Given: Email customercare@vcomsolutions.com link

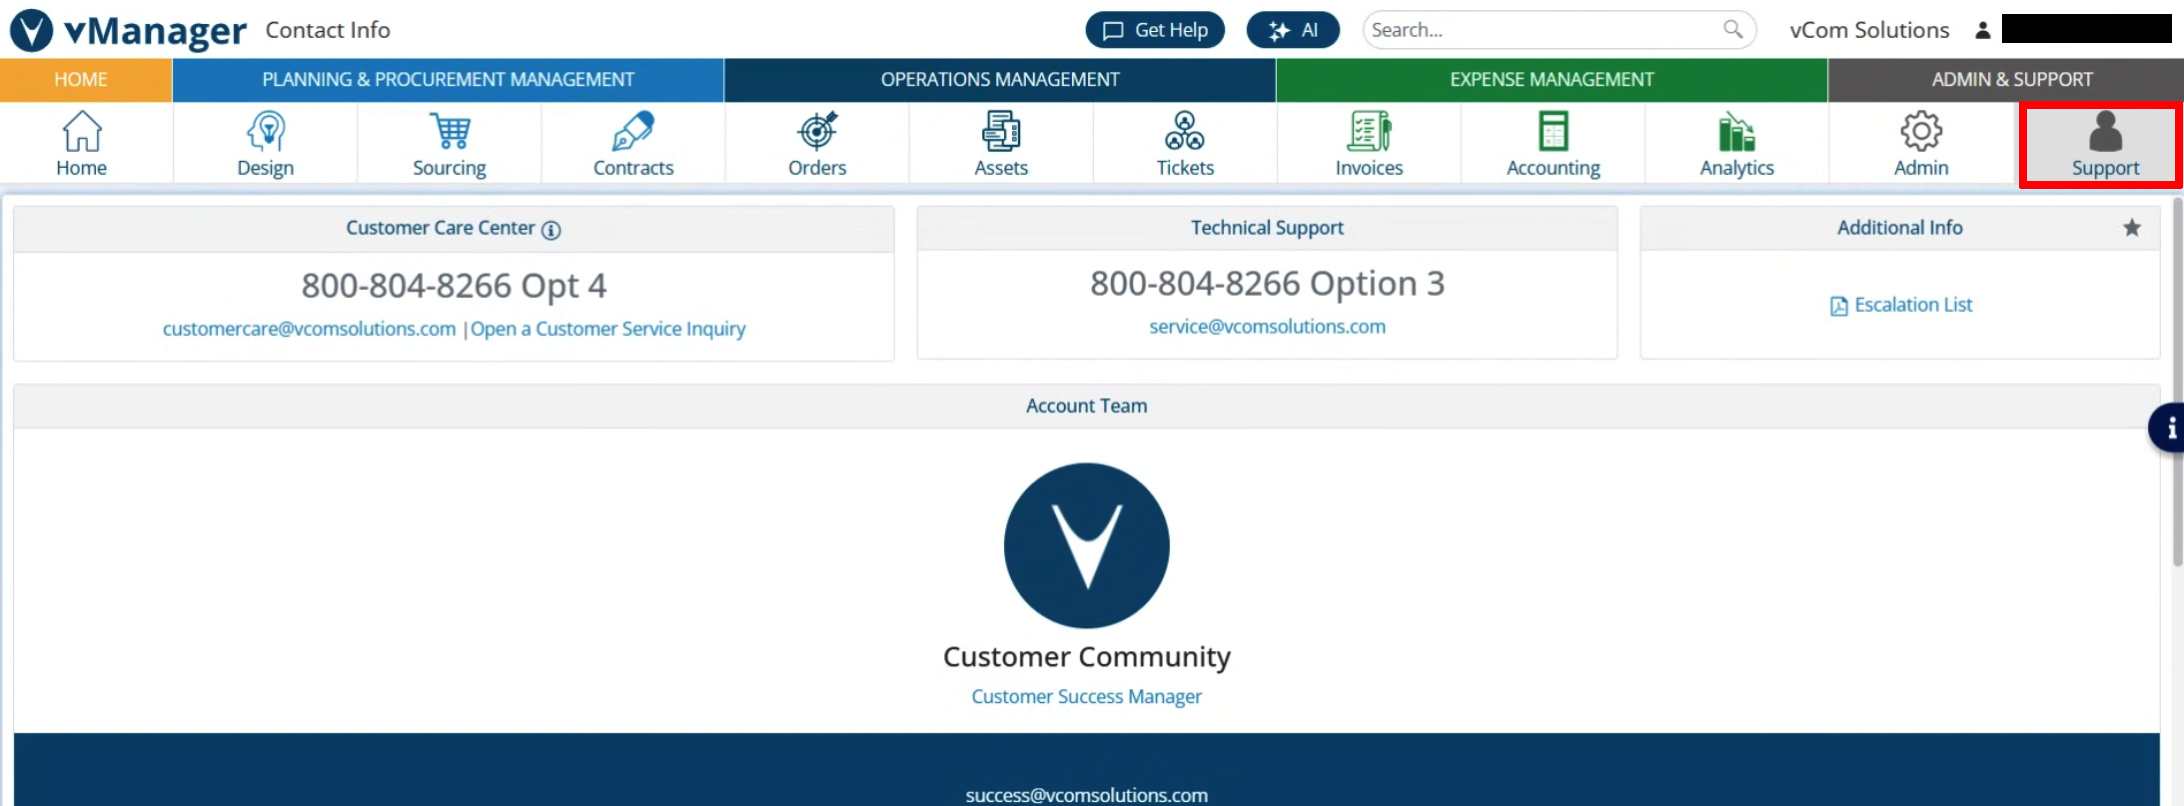Looking at the screenshot, I should [309, 329].
